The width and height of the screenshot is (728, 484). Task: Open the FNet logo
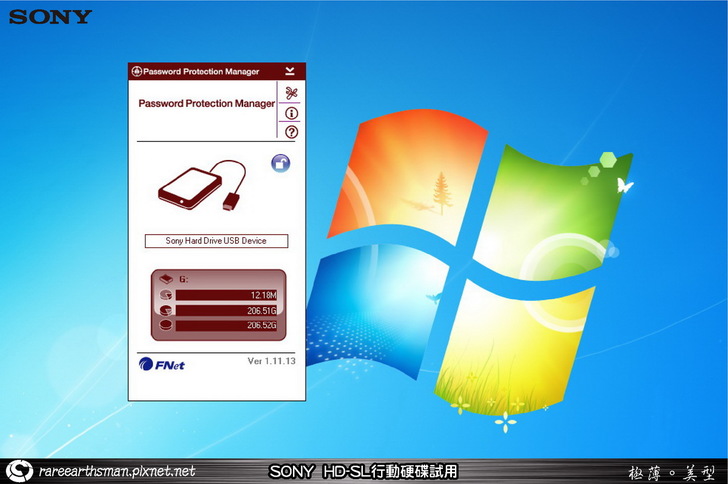click(161, 365)
